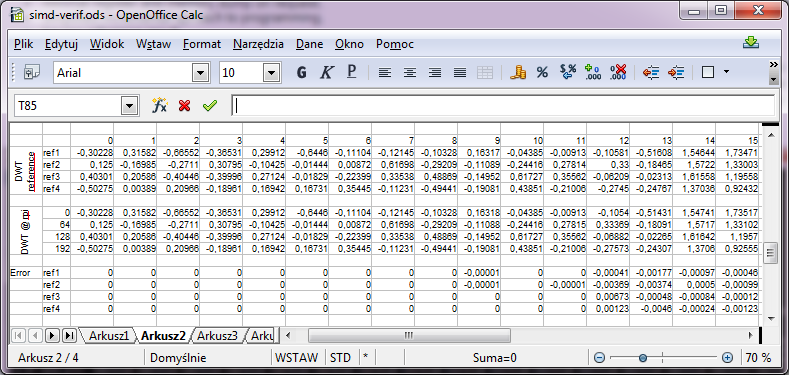
Task: Click the formula input line
Action: coord(503,106)
